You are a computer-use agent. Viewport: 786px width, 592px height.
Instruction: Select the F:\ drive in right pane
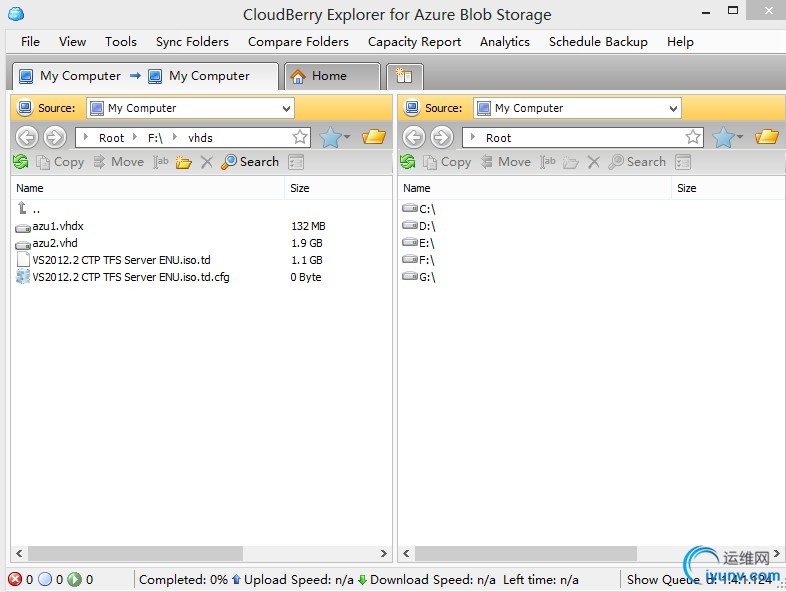pos(419,260)
